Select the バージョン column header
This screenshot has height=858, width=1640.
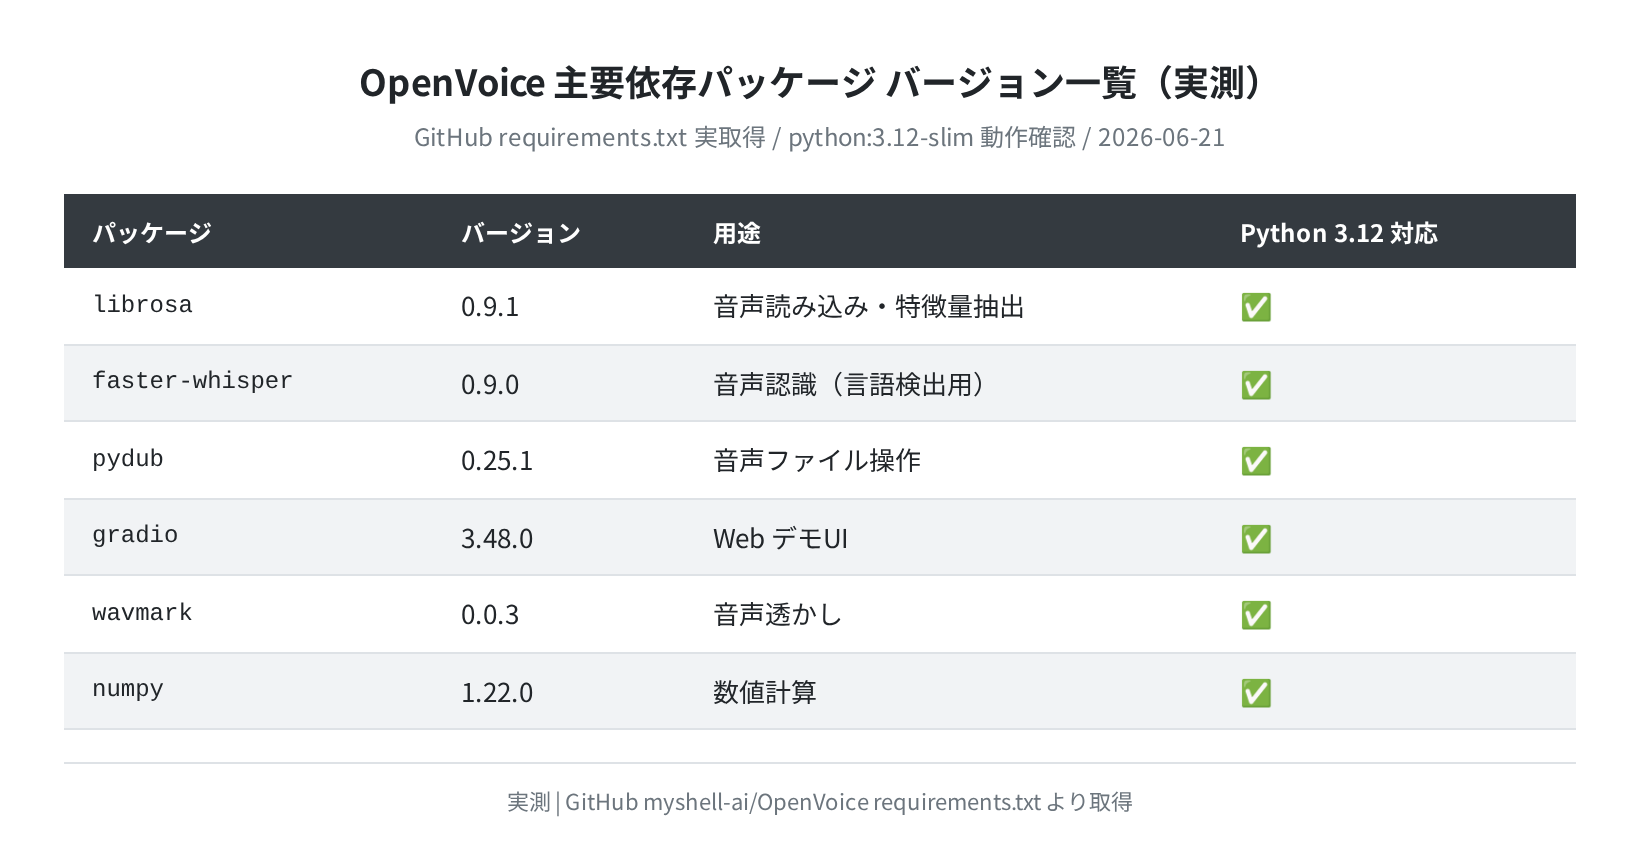(521, 233)
